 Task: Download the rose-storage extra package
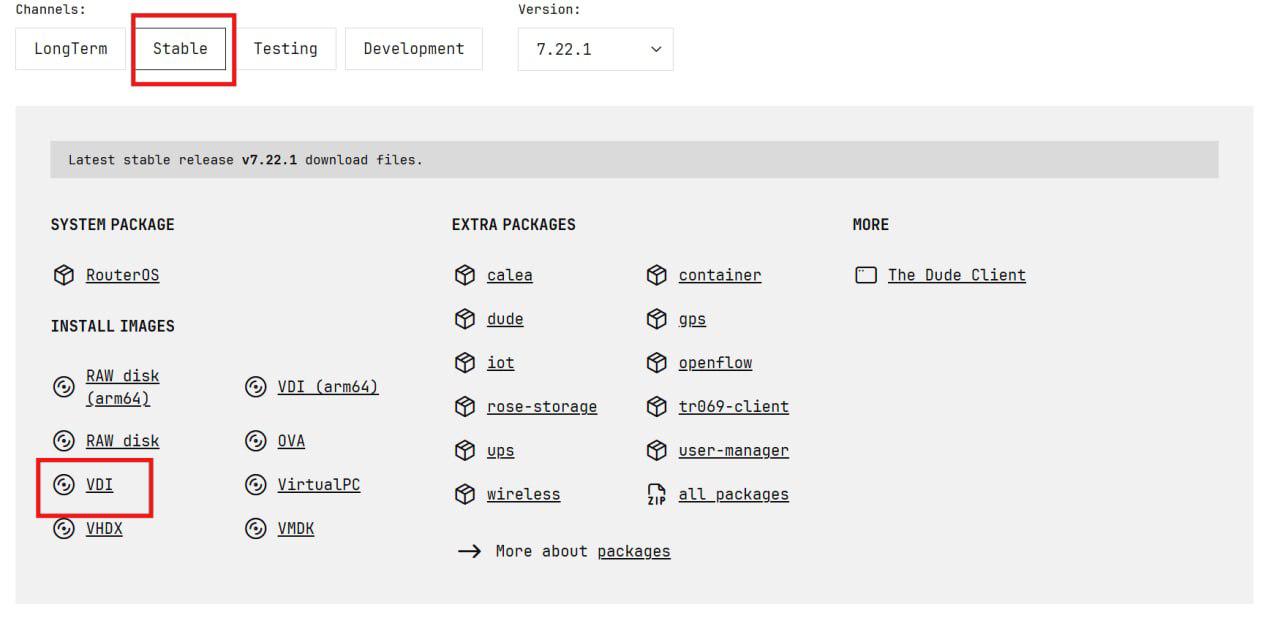541,407
